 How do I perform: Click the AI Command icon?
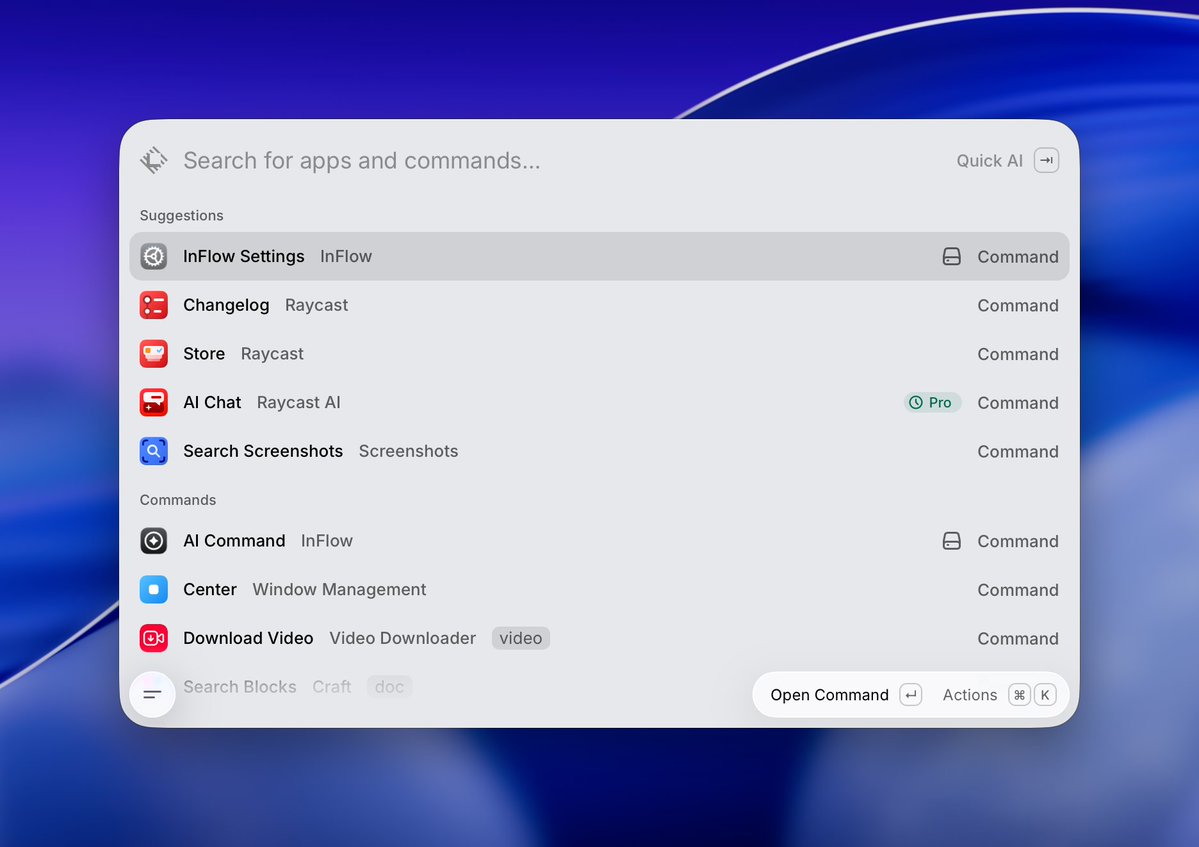point(154,540)
